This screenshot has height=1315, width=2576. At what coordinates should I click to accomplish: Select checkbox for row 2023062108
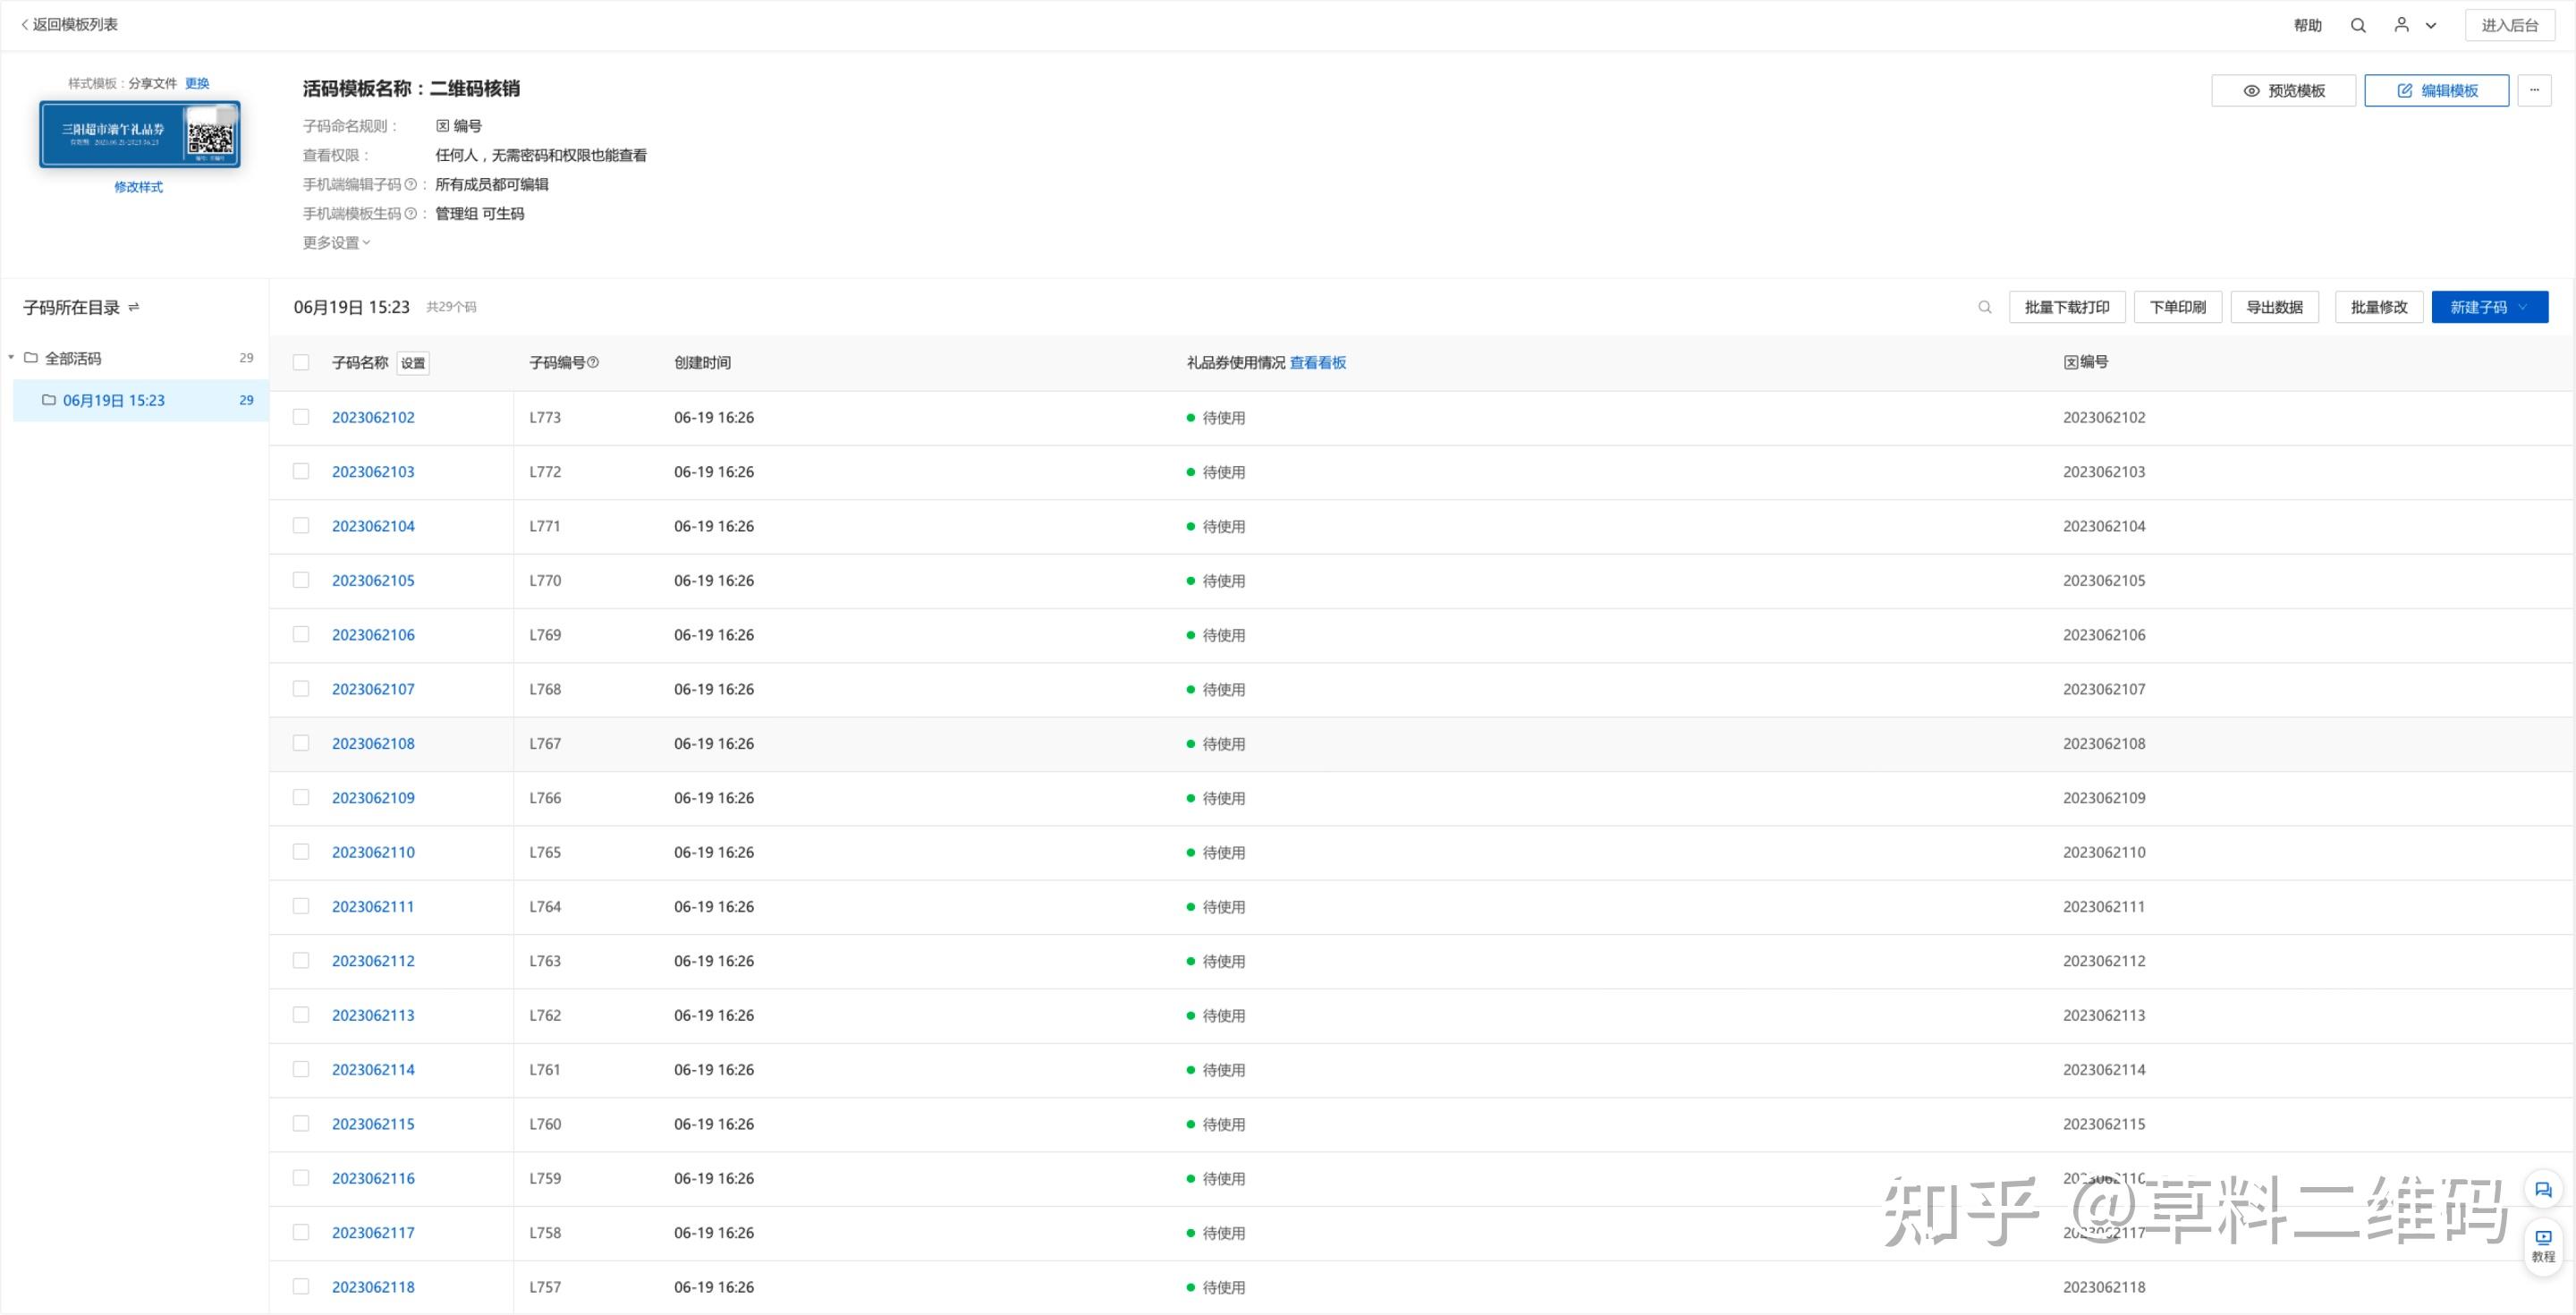coord(301,743)
